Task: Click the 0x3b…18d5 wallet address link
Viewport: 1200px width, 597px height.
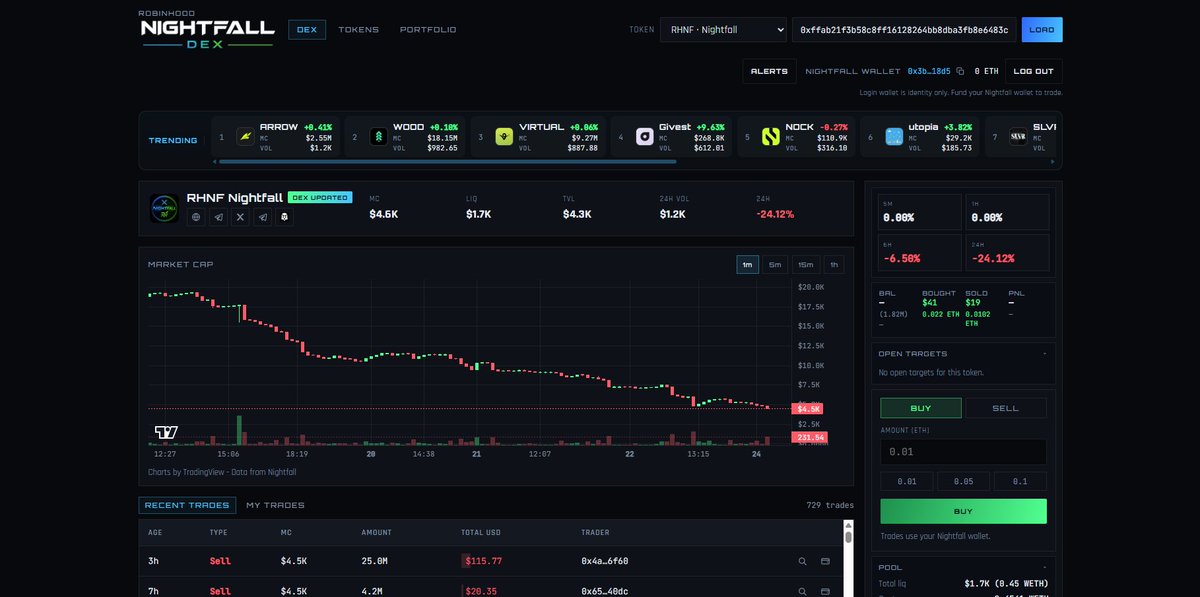Action: 929,71
